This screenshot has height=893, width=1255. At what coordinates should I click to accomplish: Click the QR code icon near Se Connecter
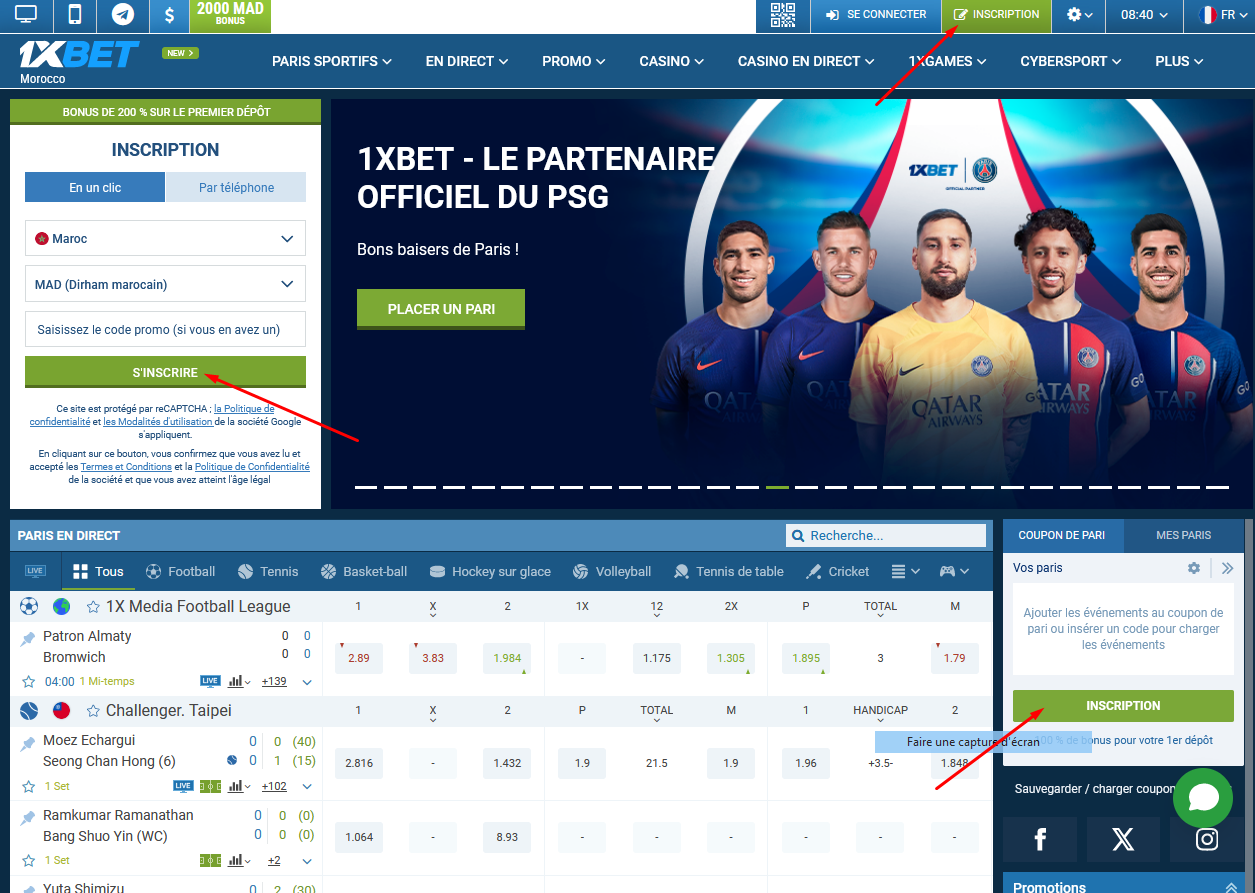pos(783,16)
